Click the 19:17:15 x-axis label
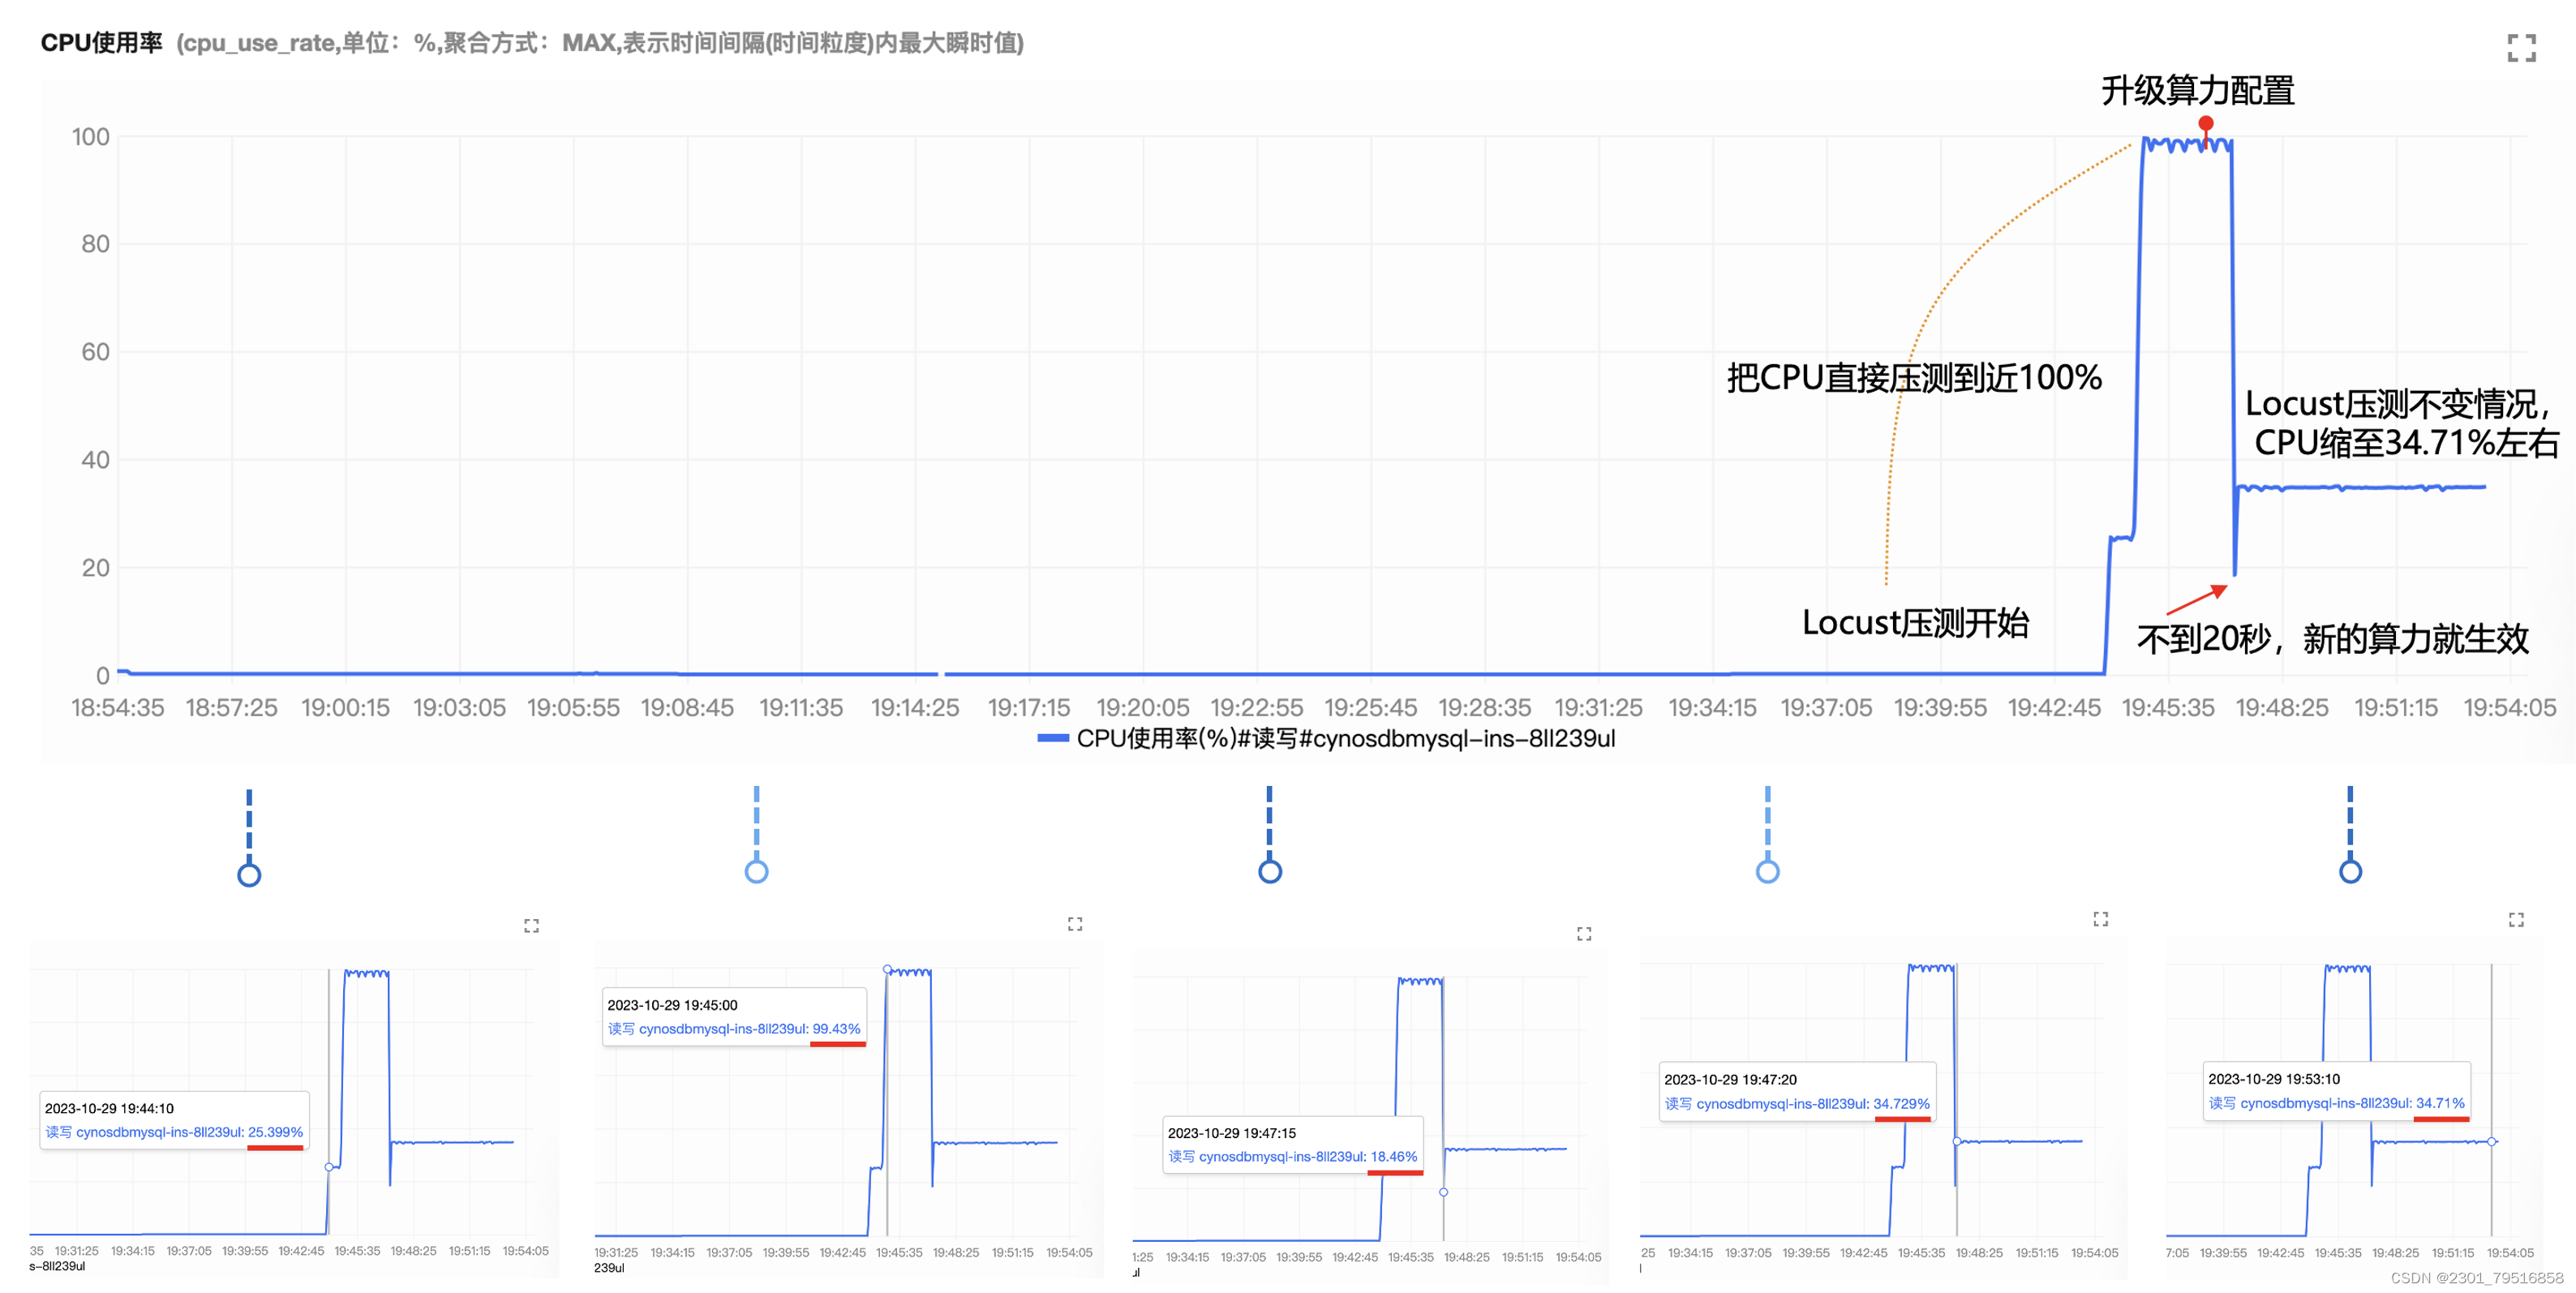 (1030, 708)
